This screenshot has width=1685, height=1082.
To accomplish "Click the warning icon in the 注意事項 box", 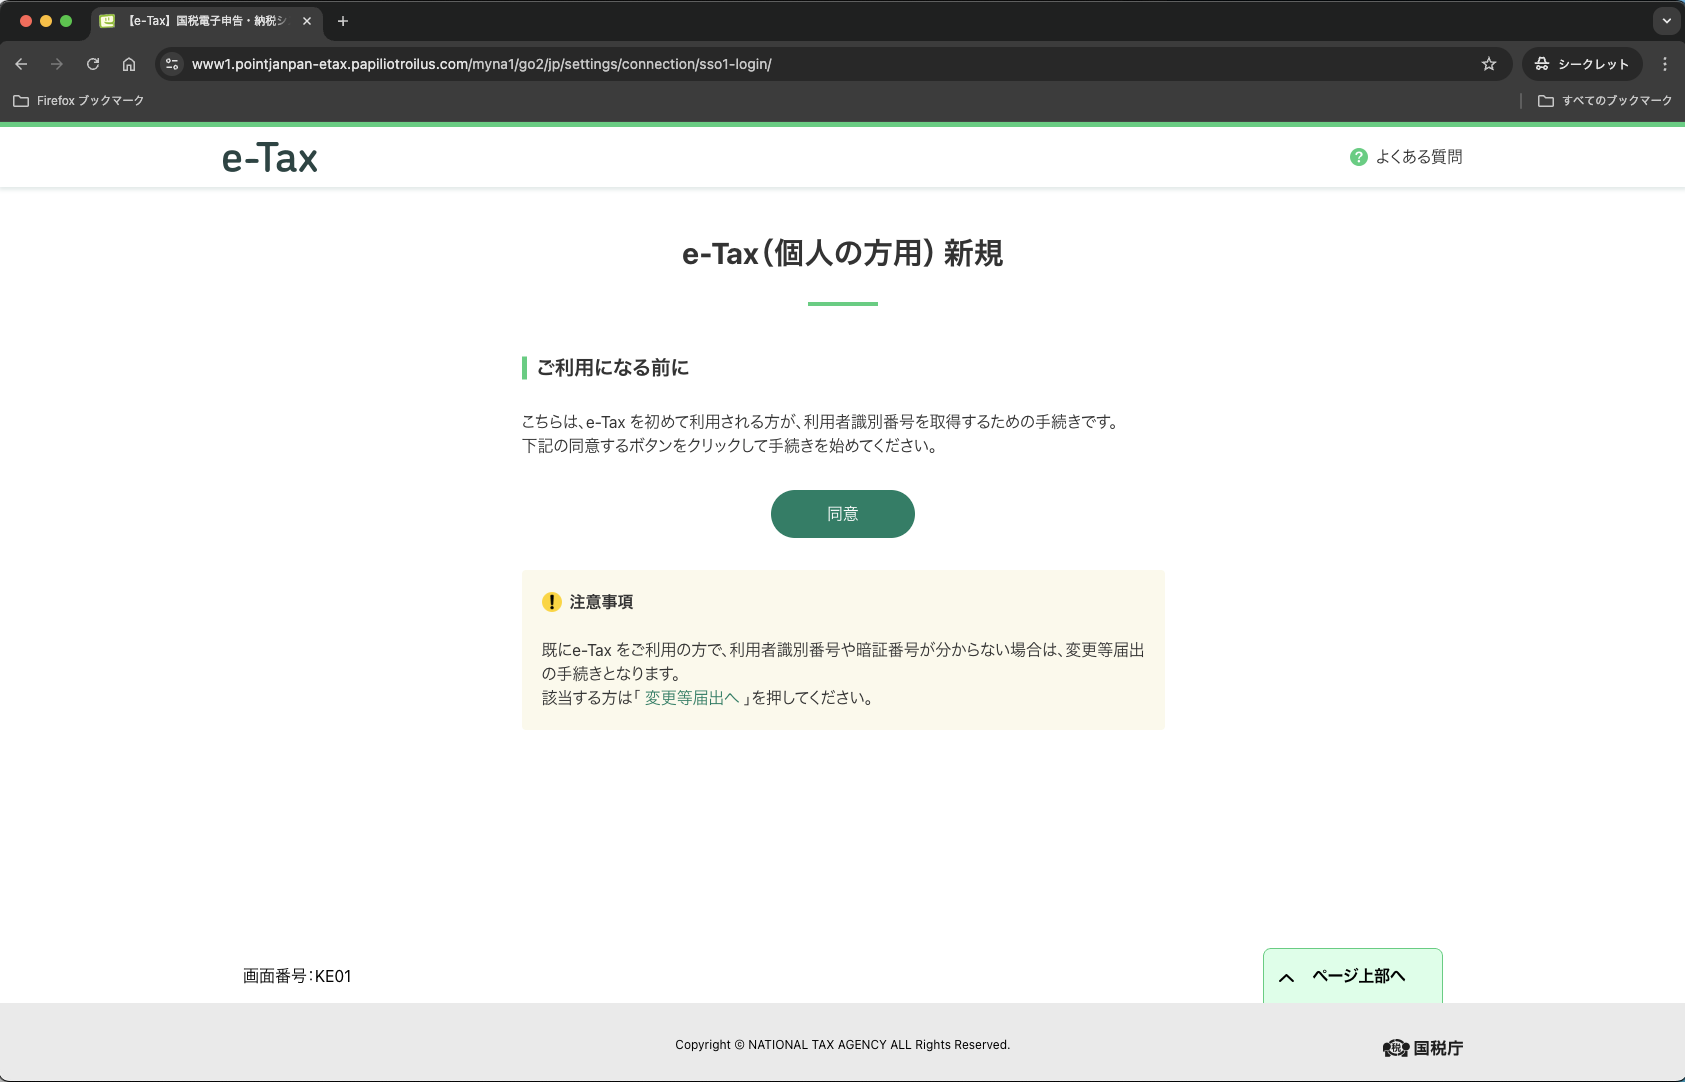I will 550,602.
